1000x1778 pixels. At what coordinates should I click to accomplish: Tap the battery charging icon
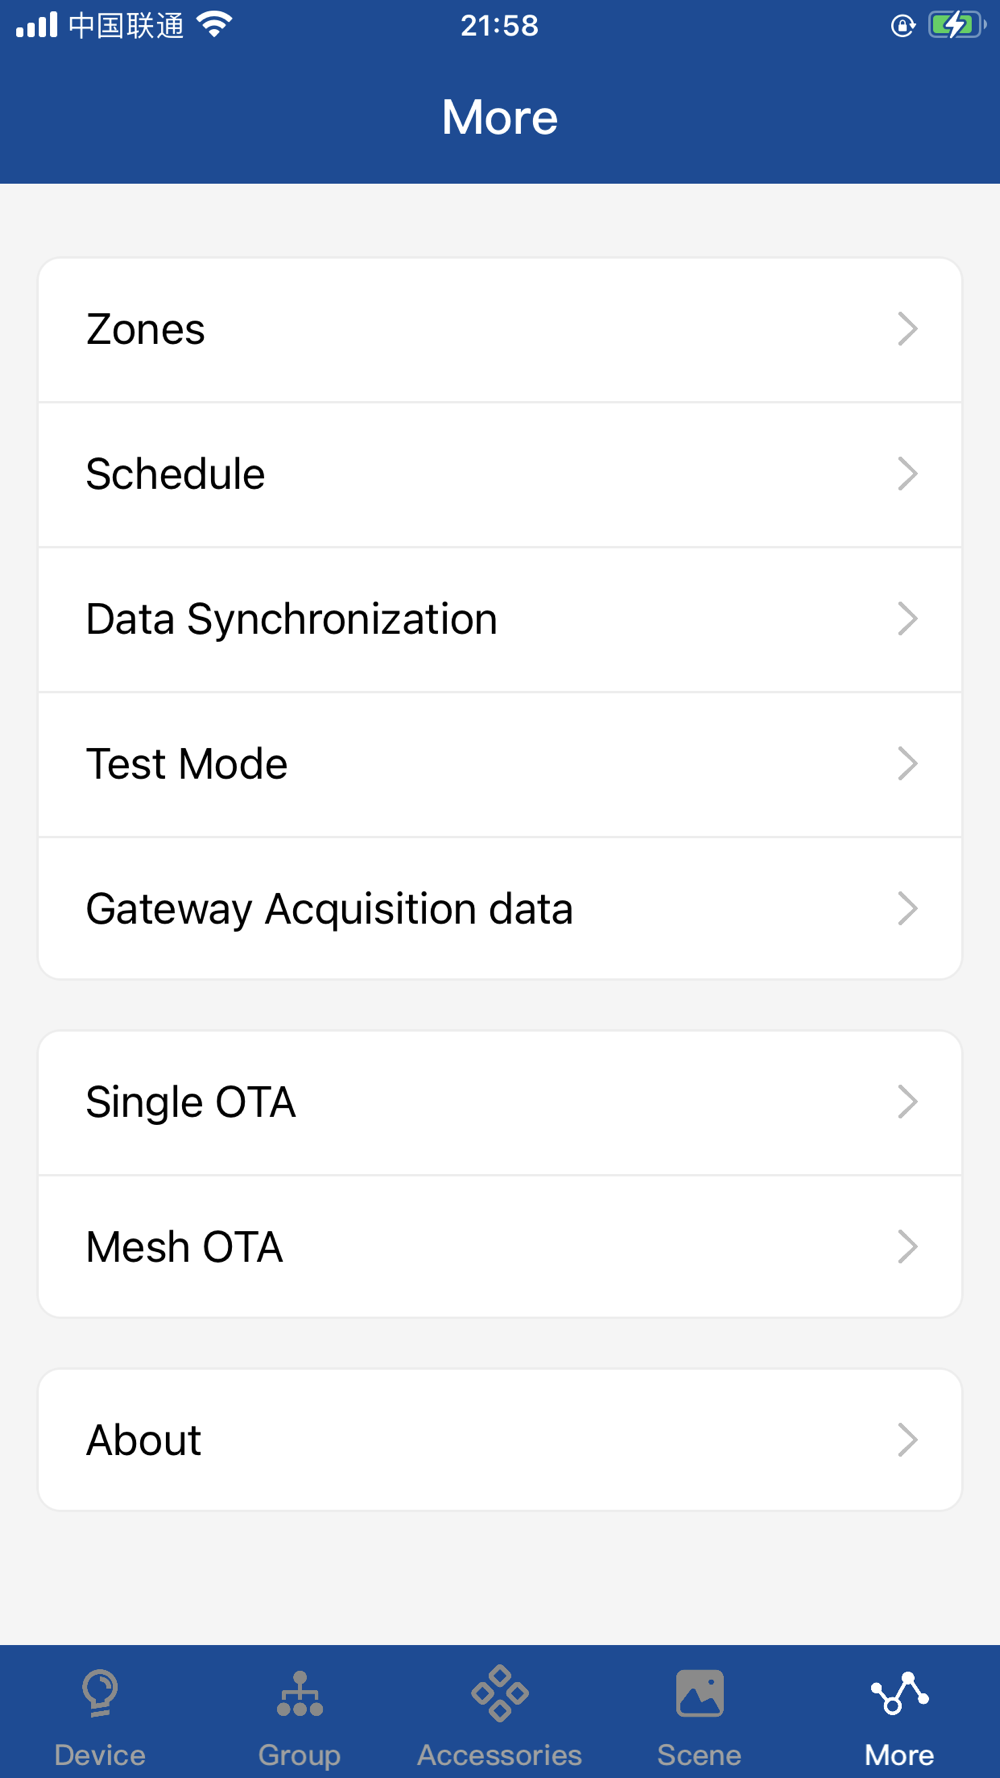954,25
